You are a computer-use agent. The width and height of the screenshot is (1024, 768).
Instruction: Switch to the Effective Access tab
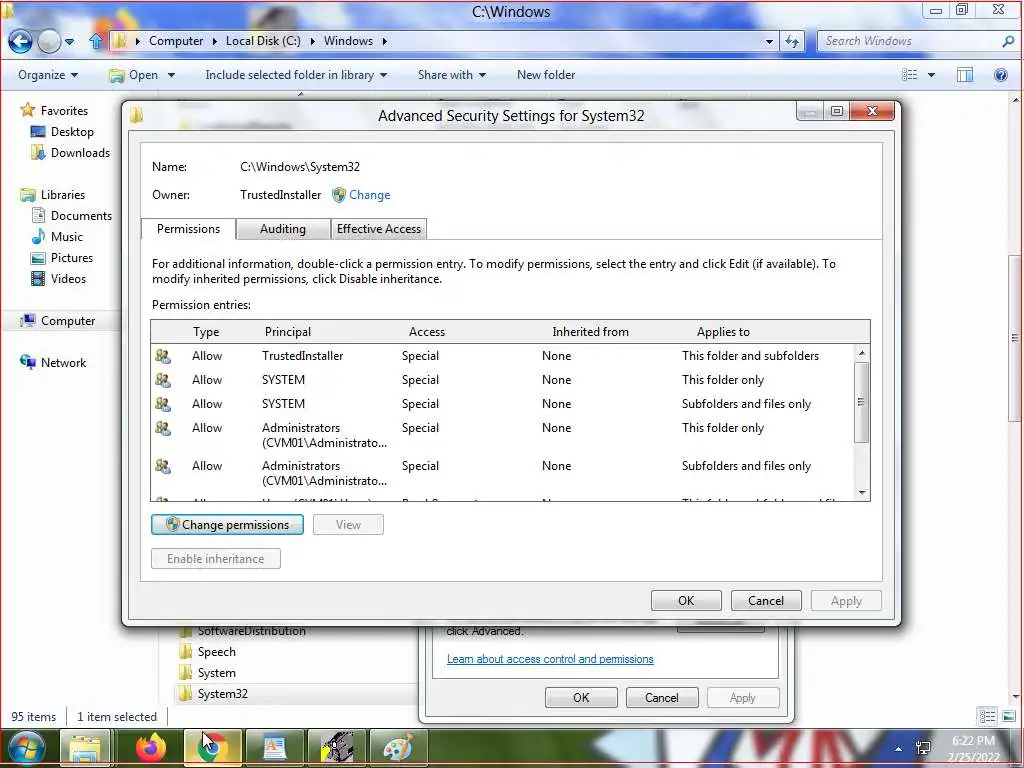click(379, 229)
